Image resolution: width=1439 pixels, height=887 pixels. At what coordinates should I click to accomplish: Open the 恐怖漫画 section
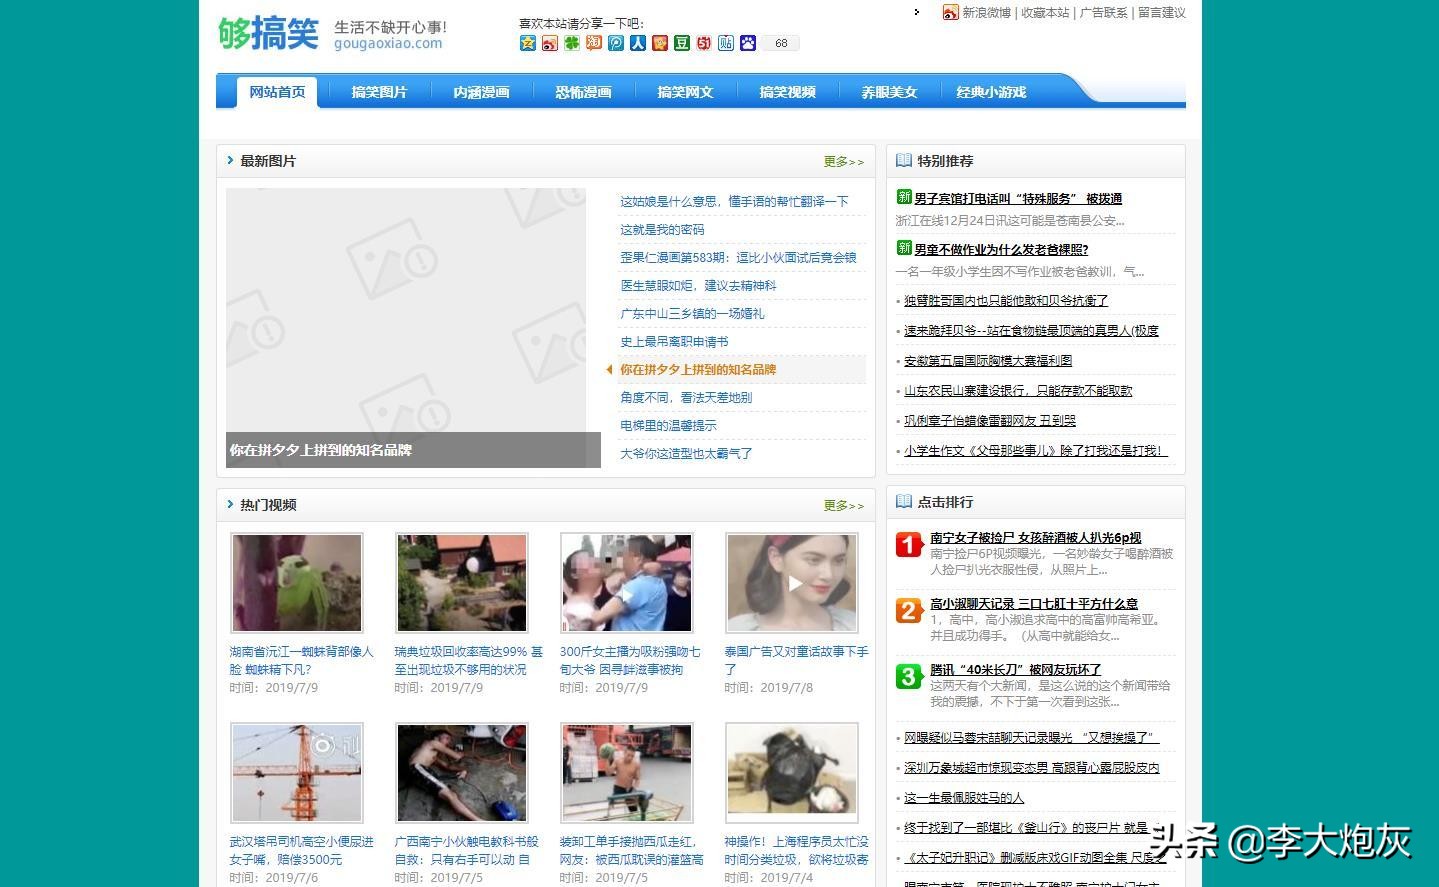click(582, 92)
